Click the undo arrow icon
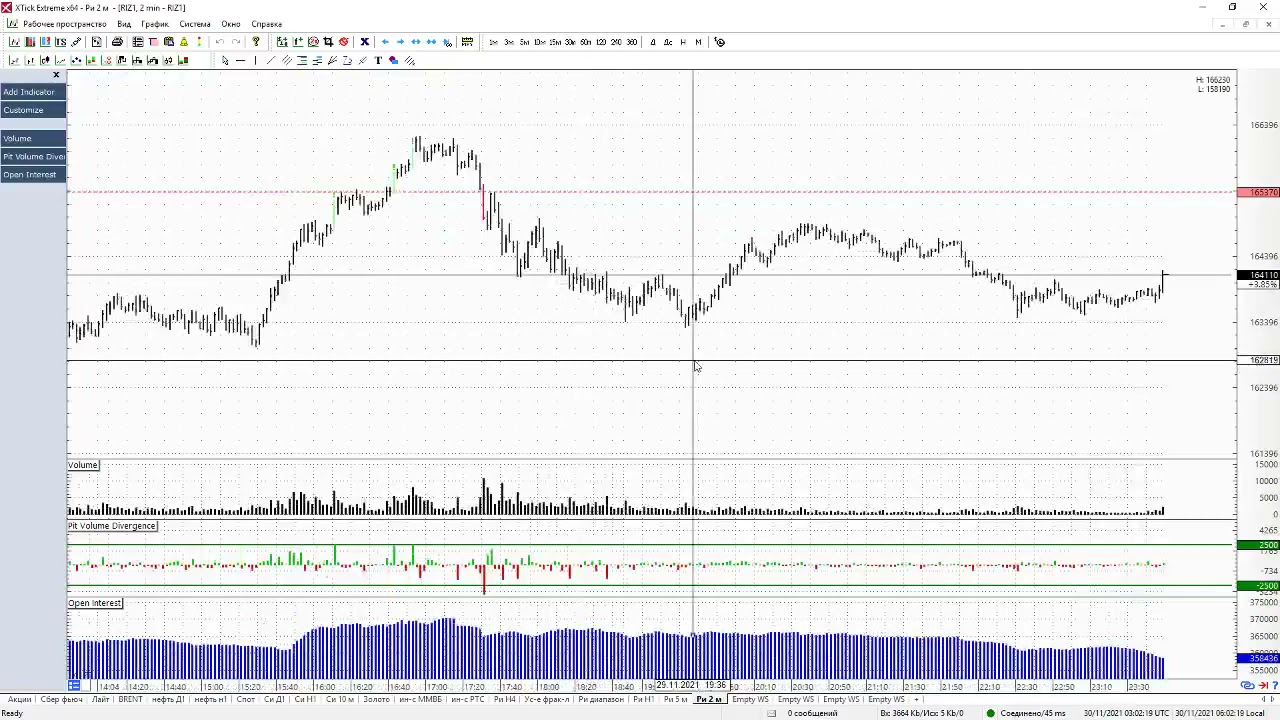The image size is (1280, 720). [220, 42]
